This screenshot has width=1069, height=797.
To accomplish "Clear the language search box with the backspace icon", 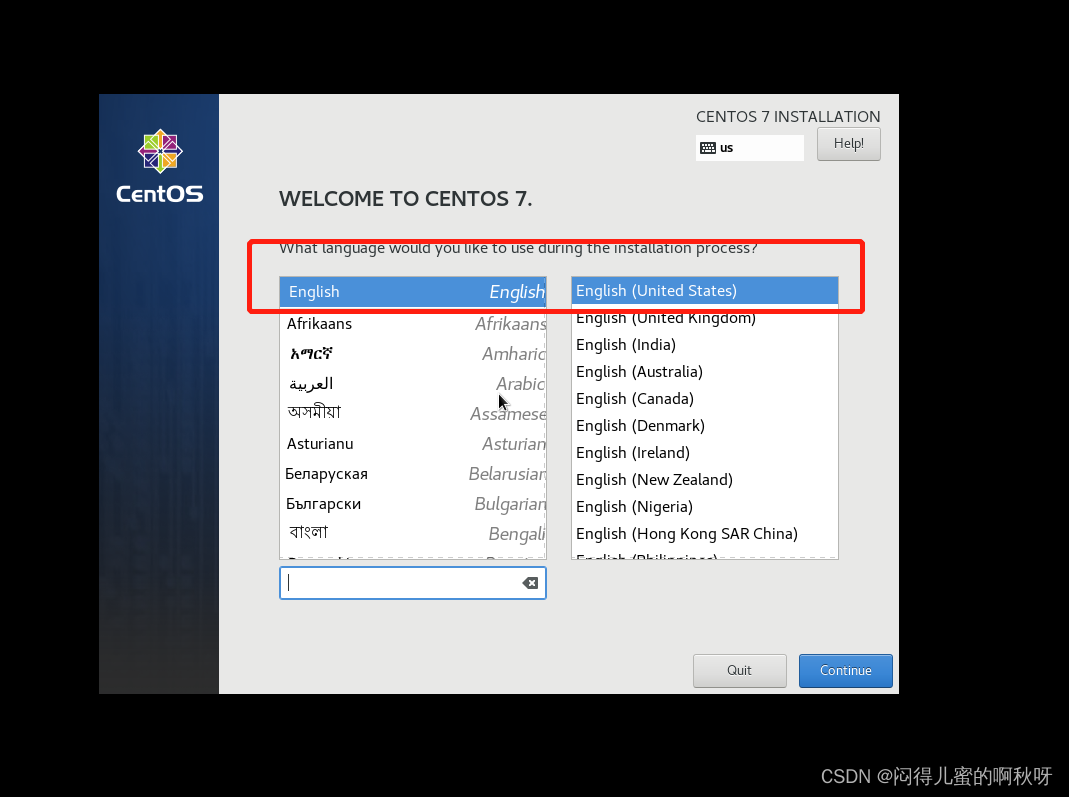I will click(530, 583).
